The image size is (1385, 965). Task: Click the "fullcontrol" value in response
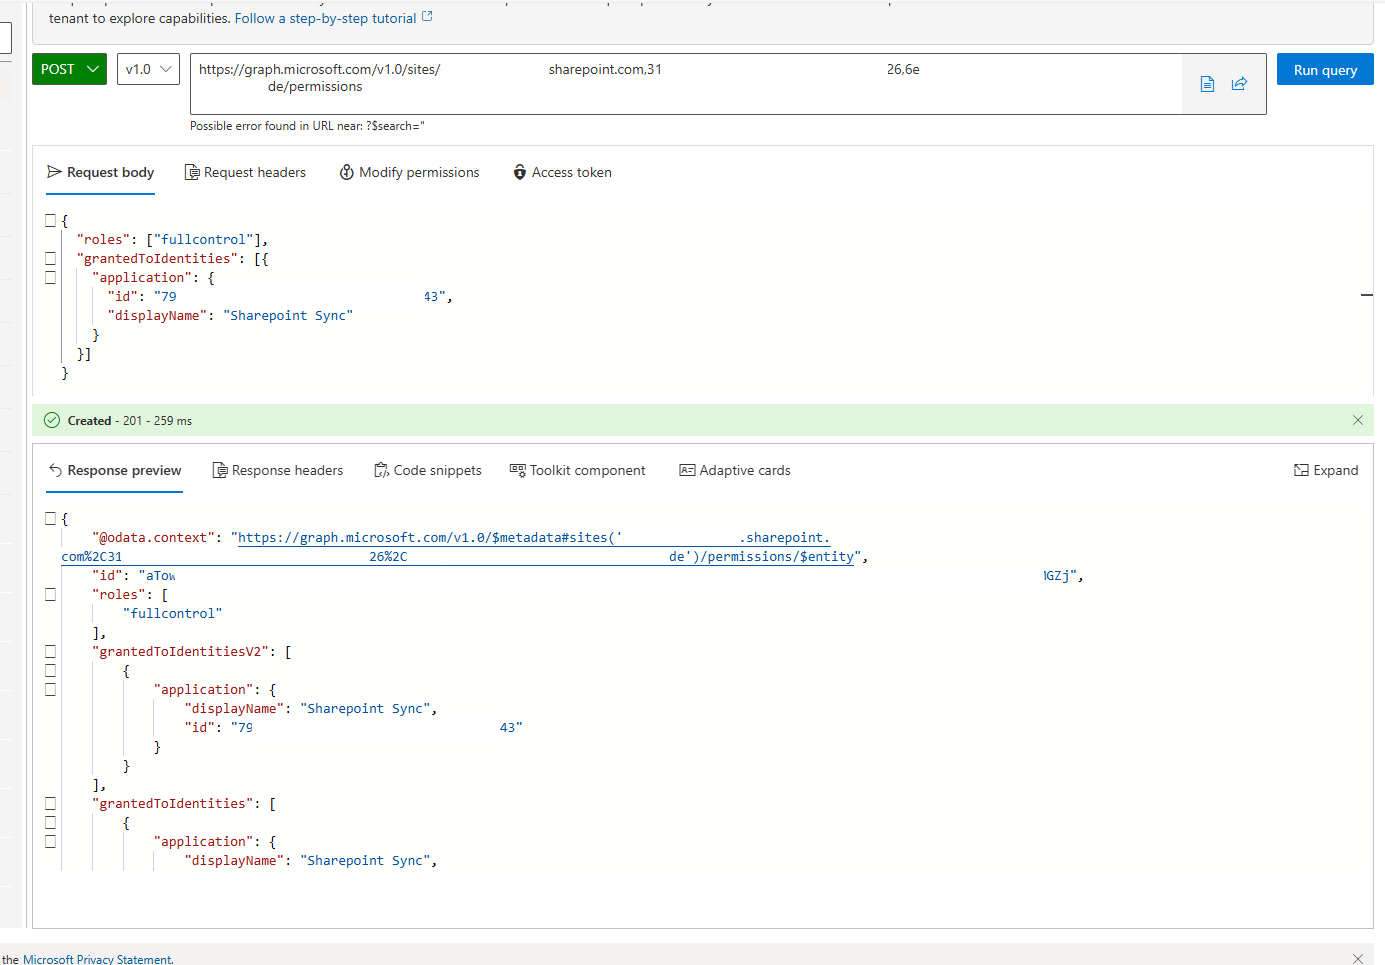coord(173,613)
